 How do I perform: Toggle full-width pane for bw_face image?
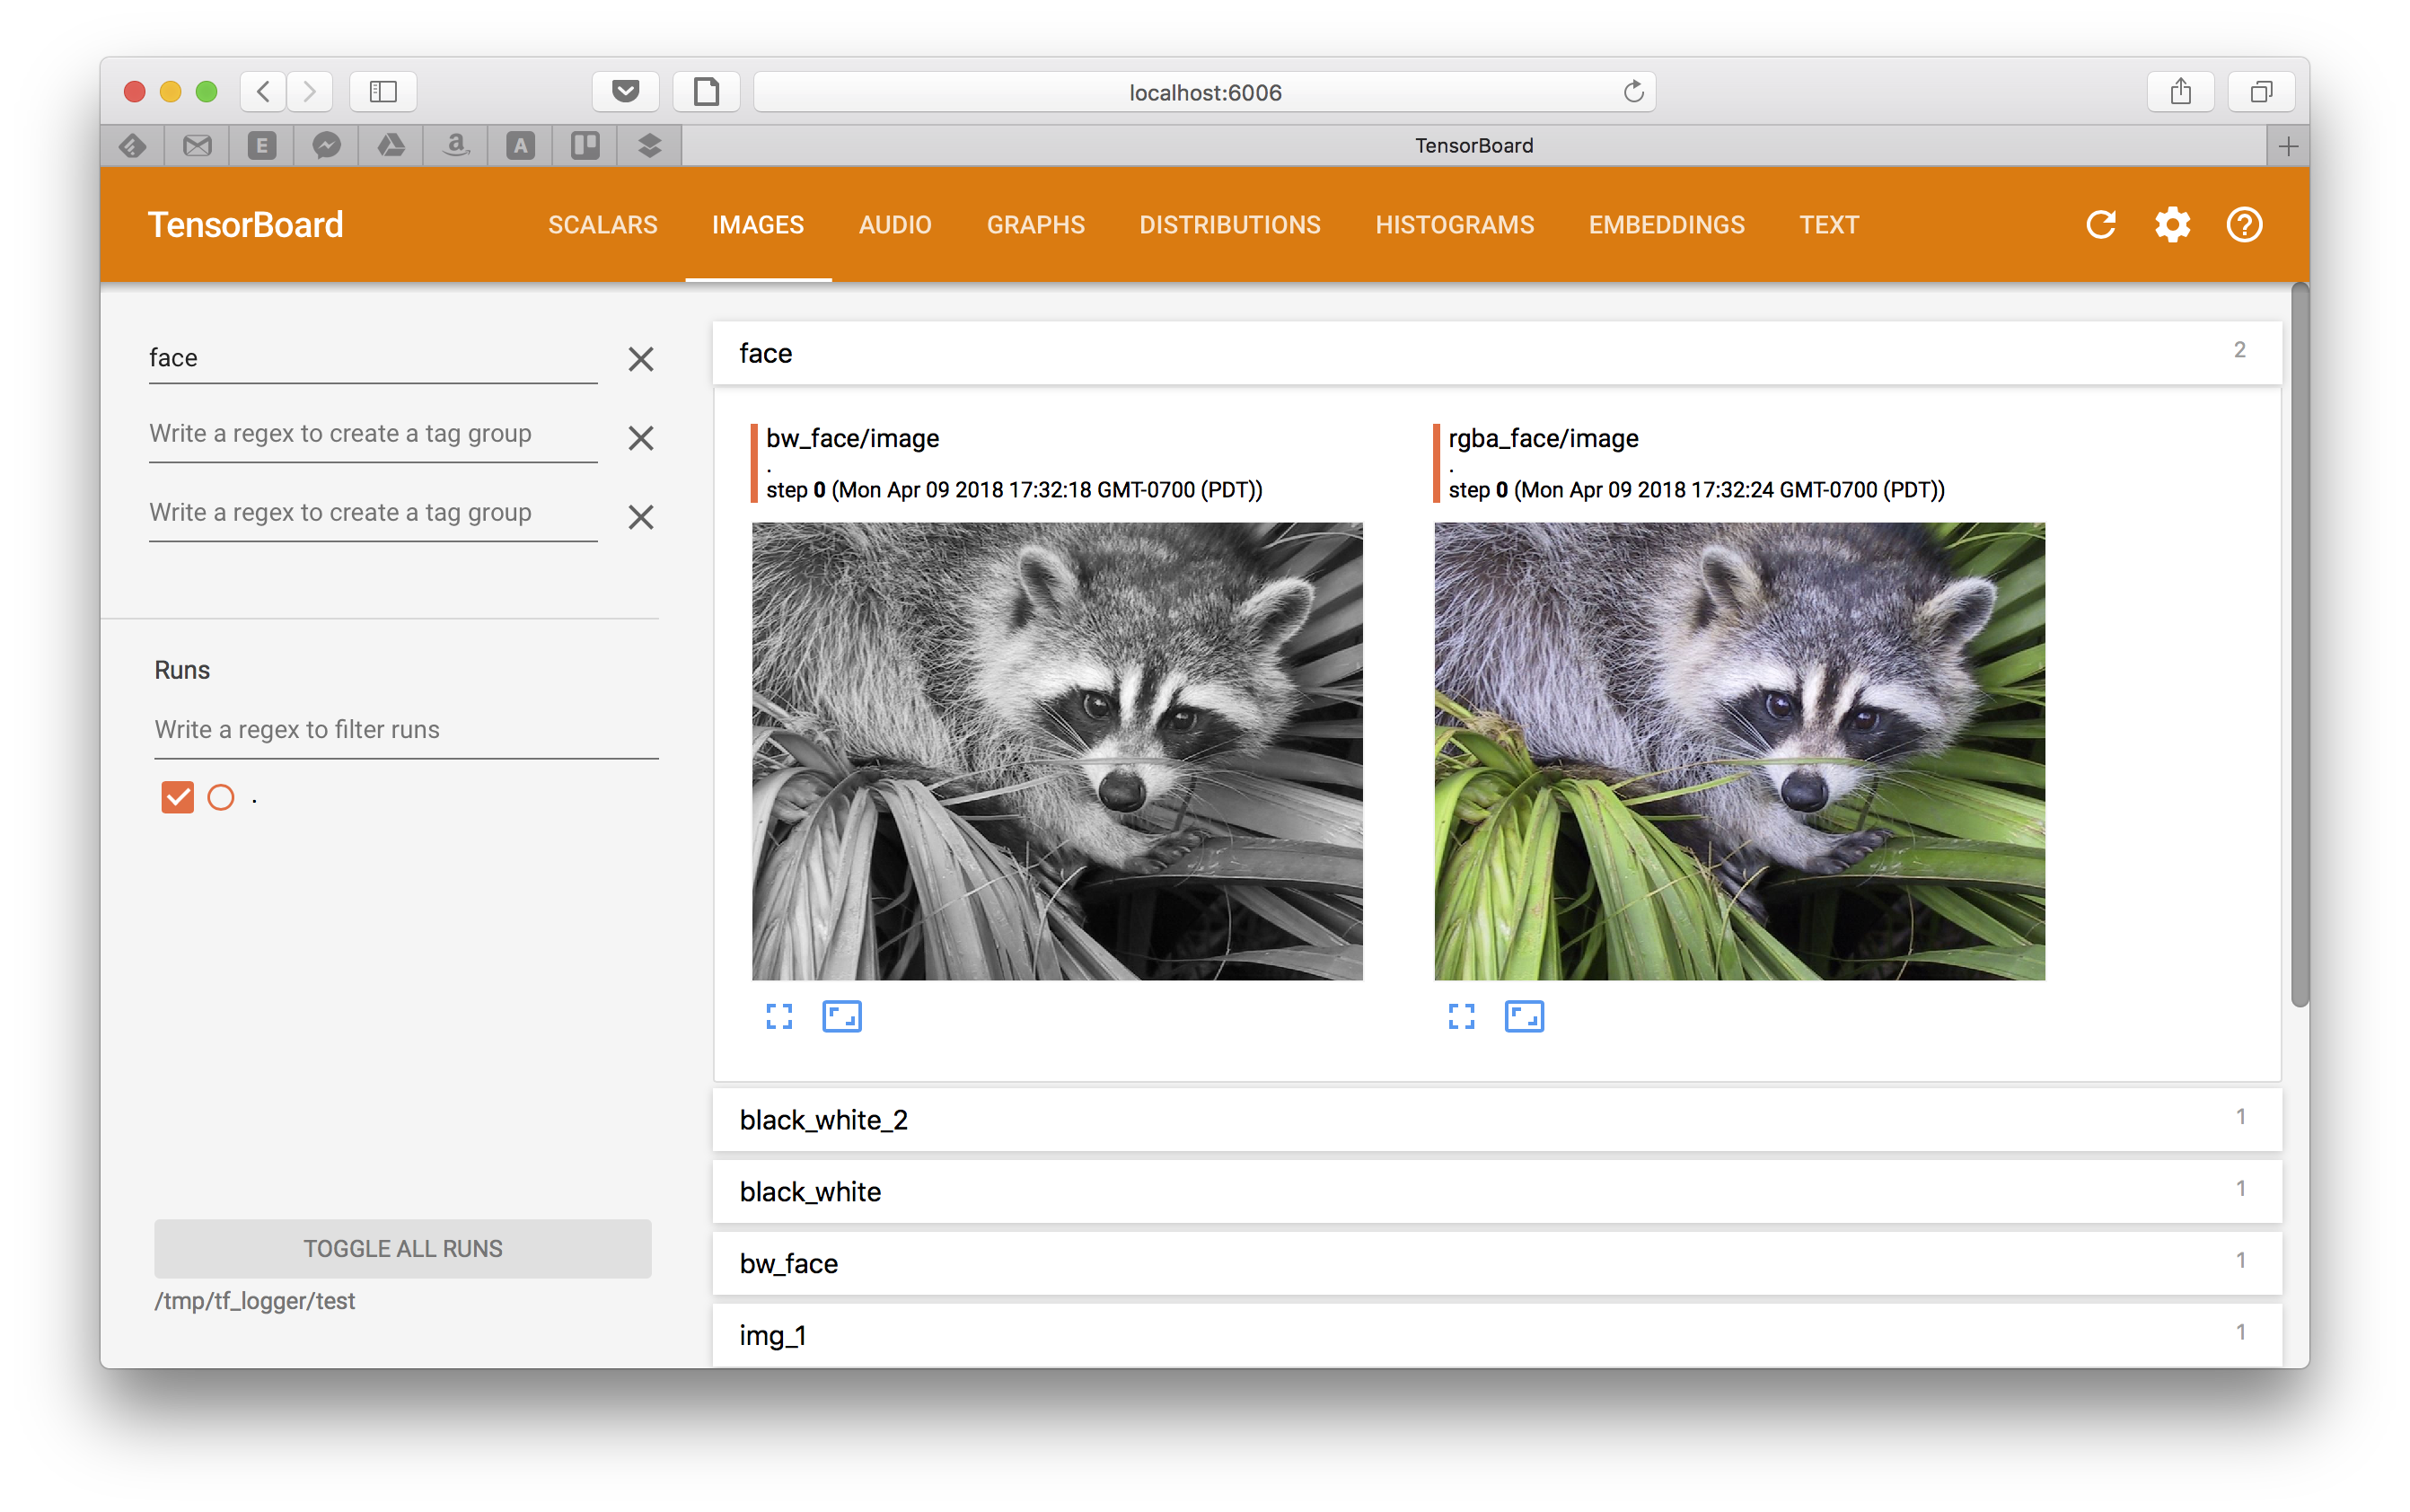779,1016
